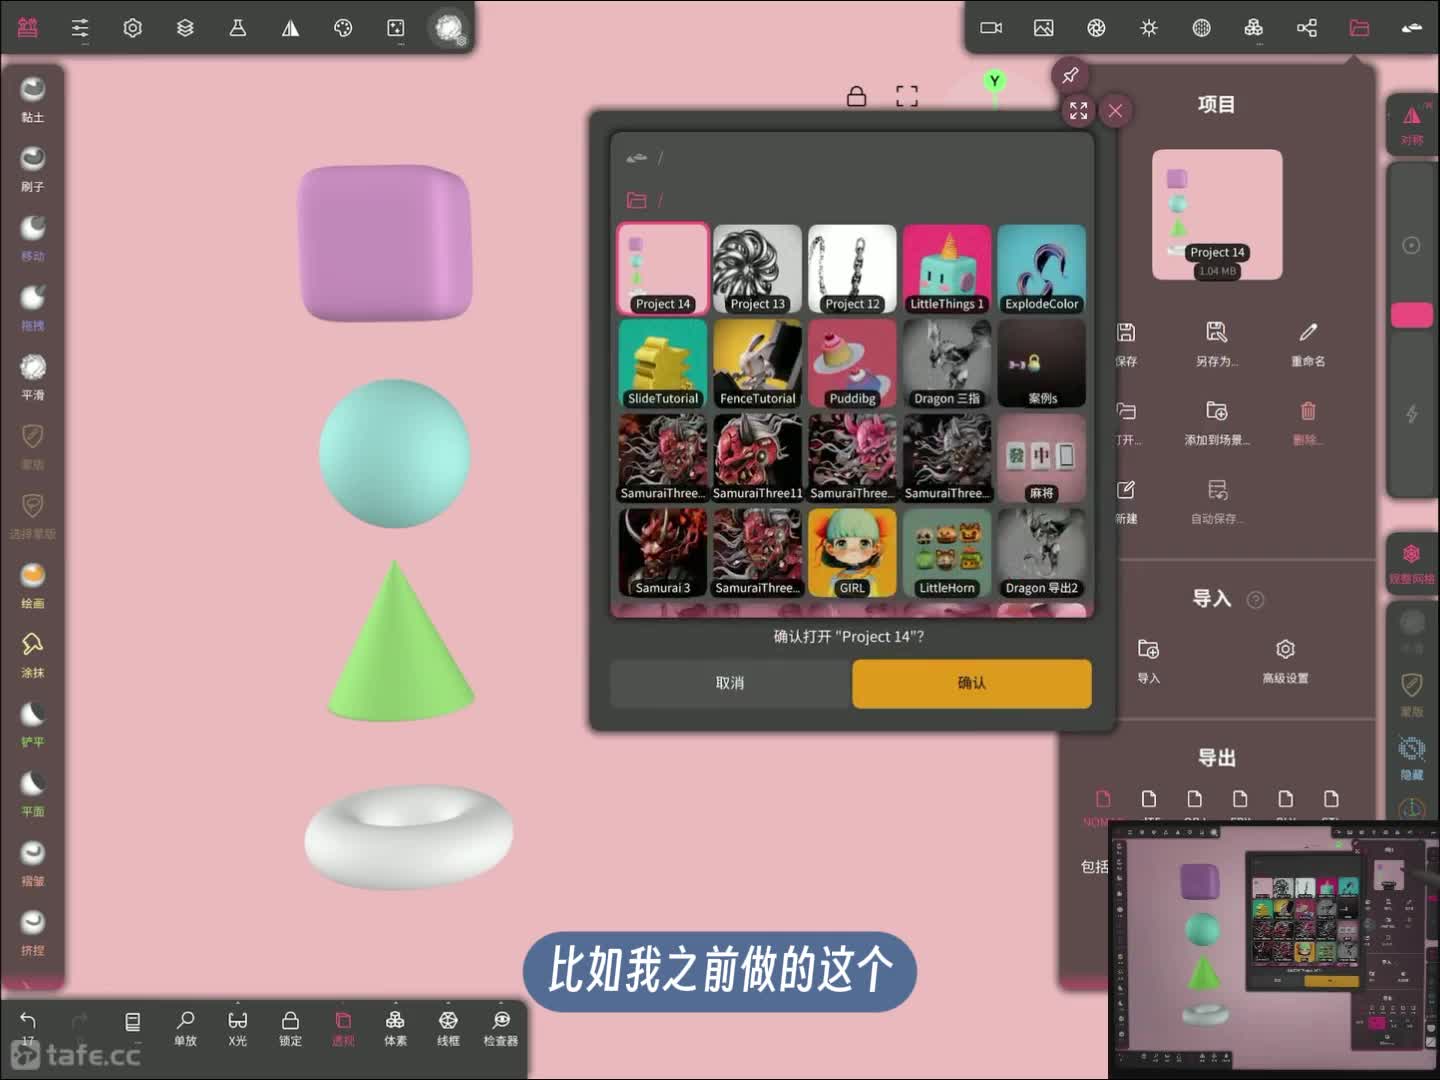The width and height of the screenshot is (1440, 1080).
Task: Open the brush alpha sphere menu in top toolbar
Action: 449,27
